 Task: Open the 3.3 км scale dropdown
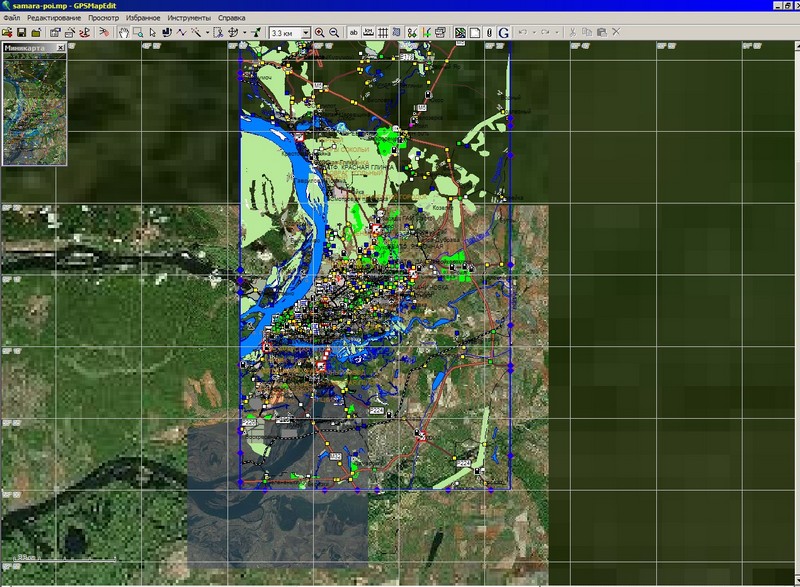click(306, 32)
